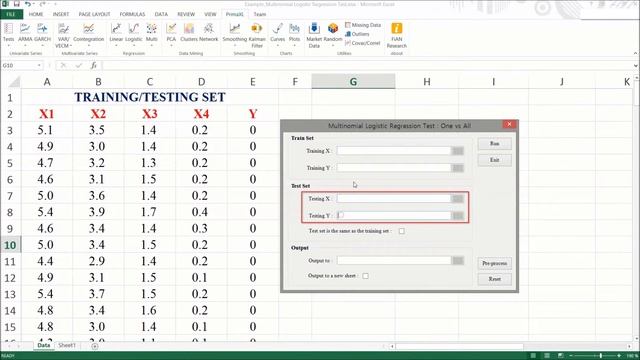Image resolution: width=640 pixels, height=360 pixels.
Task: Open the Multi regression tool
Action: point(151,33)
